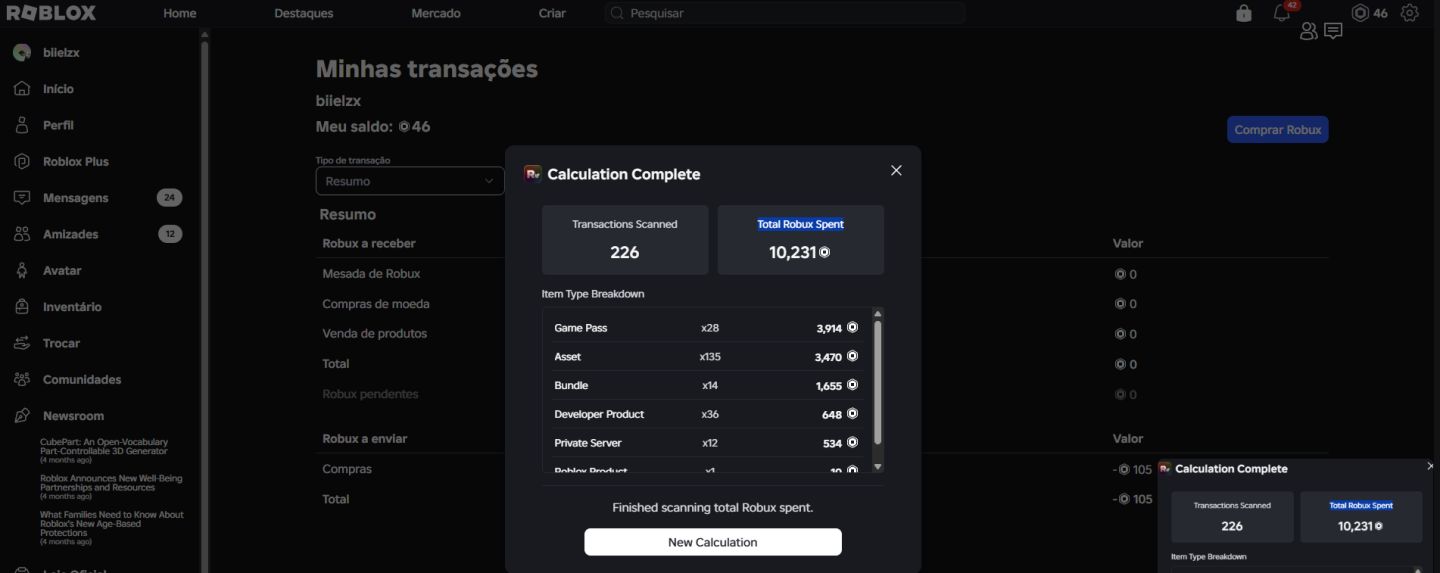
Task: Open the notifications bell icon
Action: [x=1282, y=13]
